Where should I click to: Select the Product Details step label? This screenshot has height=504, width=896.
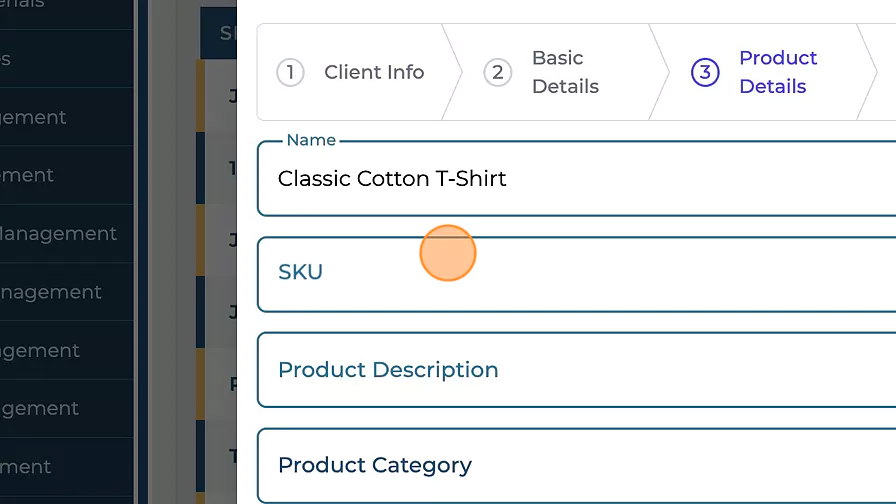click(x=778, y=72)
